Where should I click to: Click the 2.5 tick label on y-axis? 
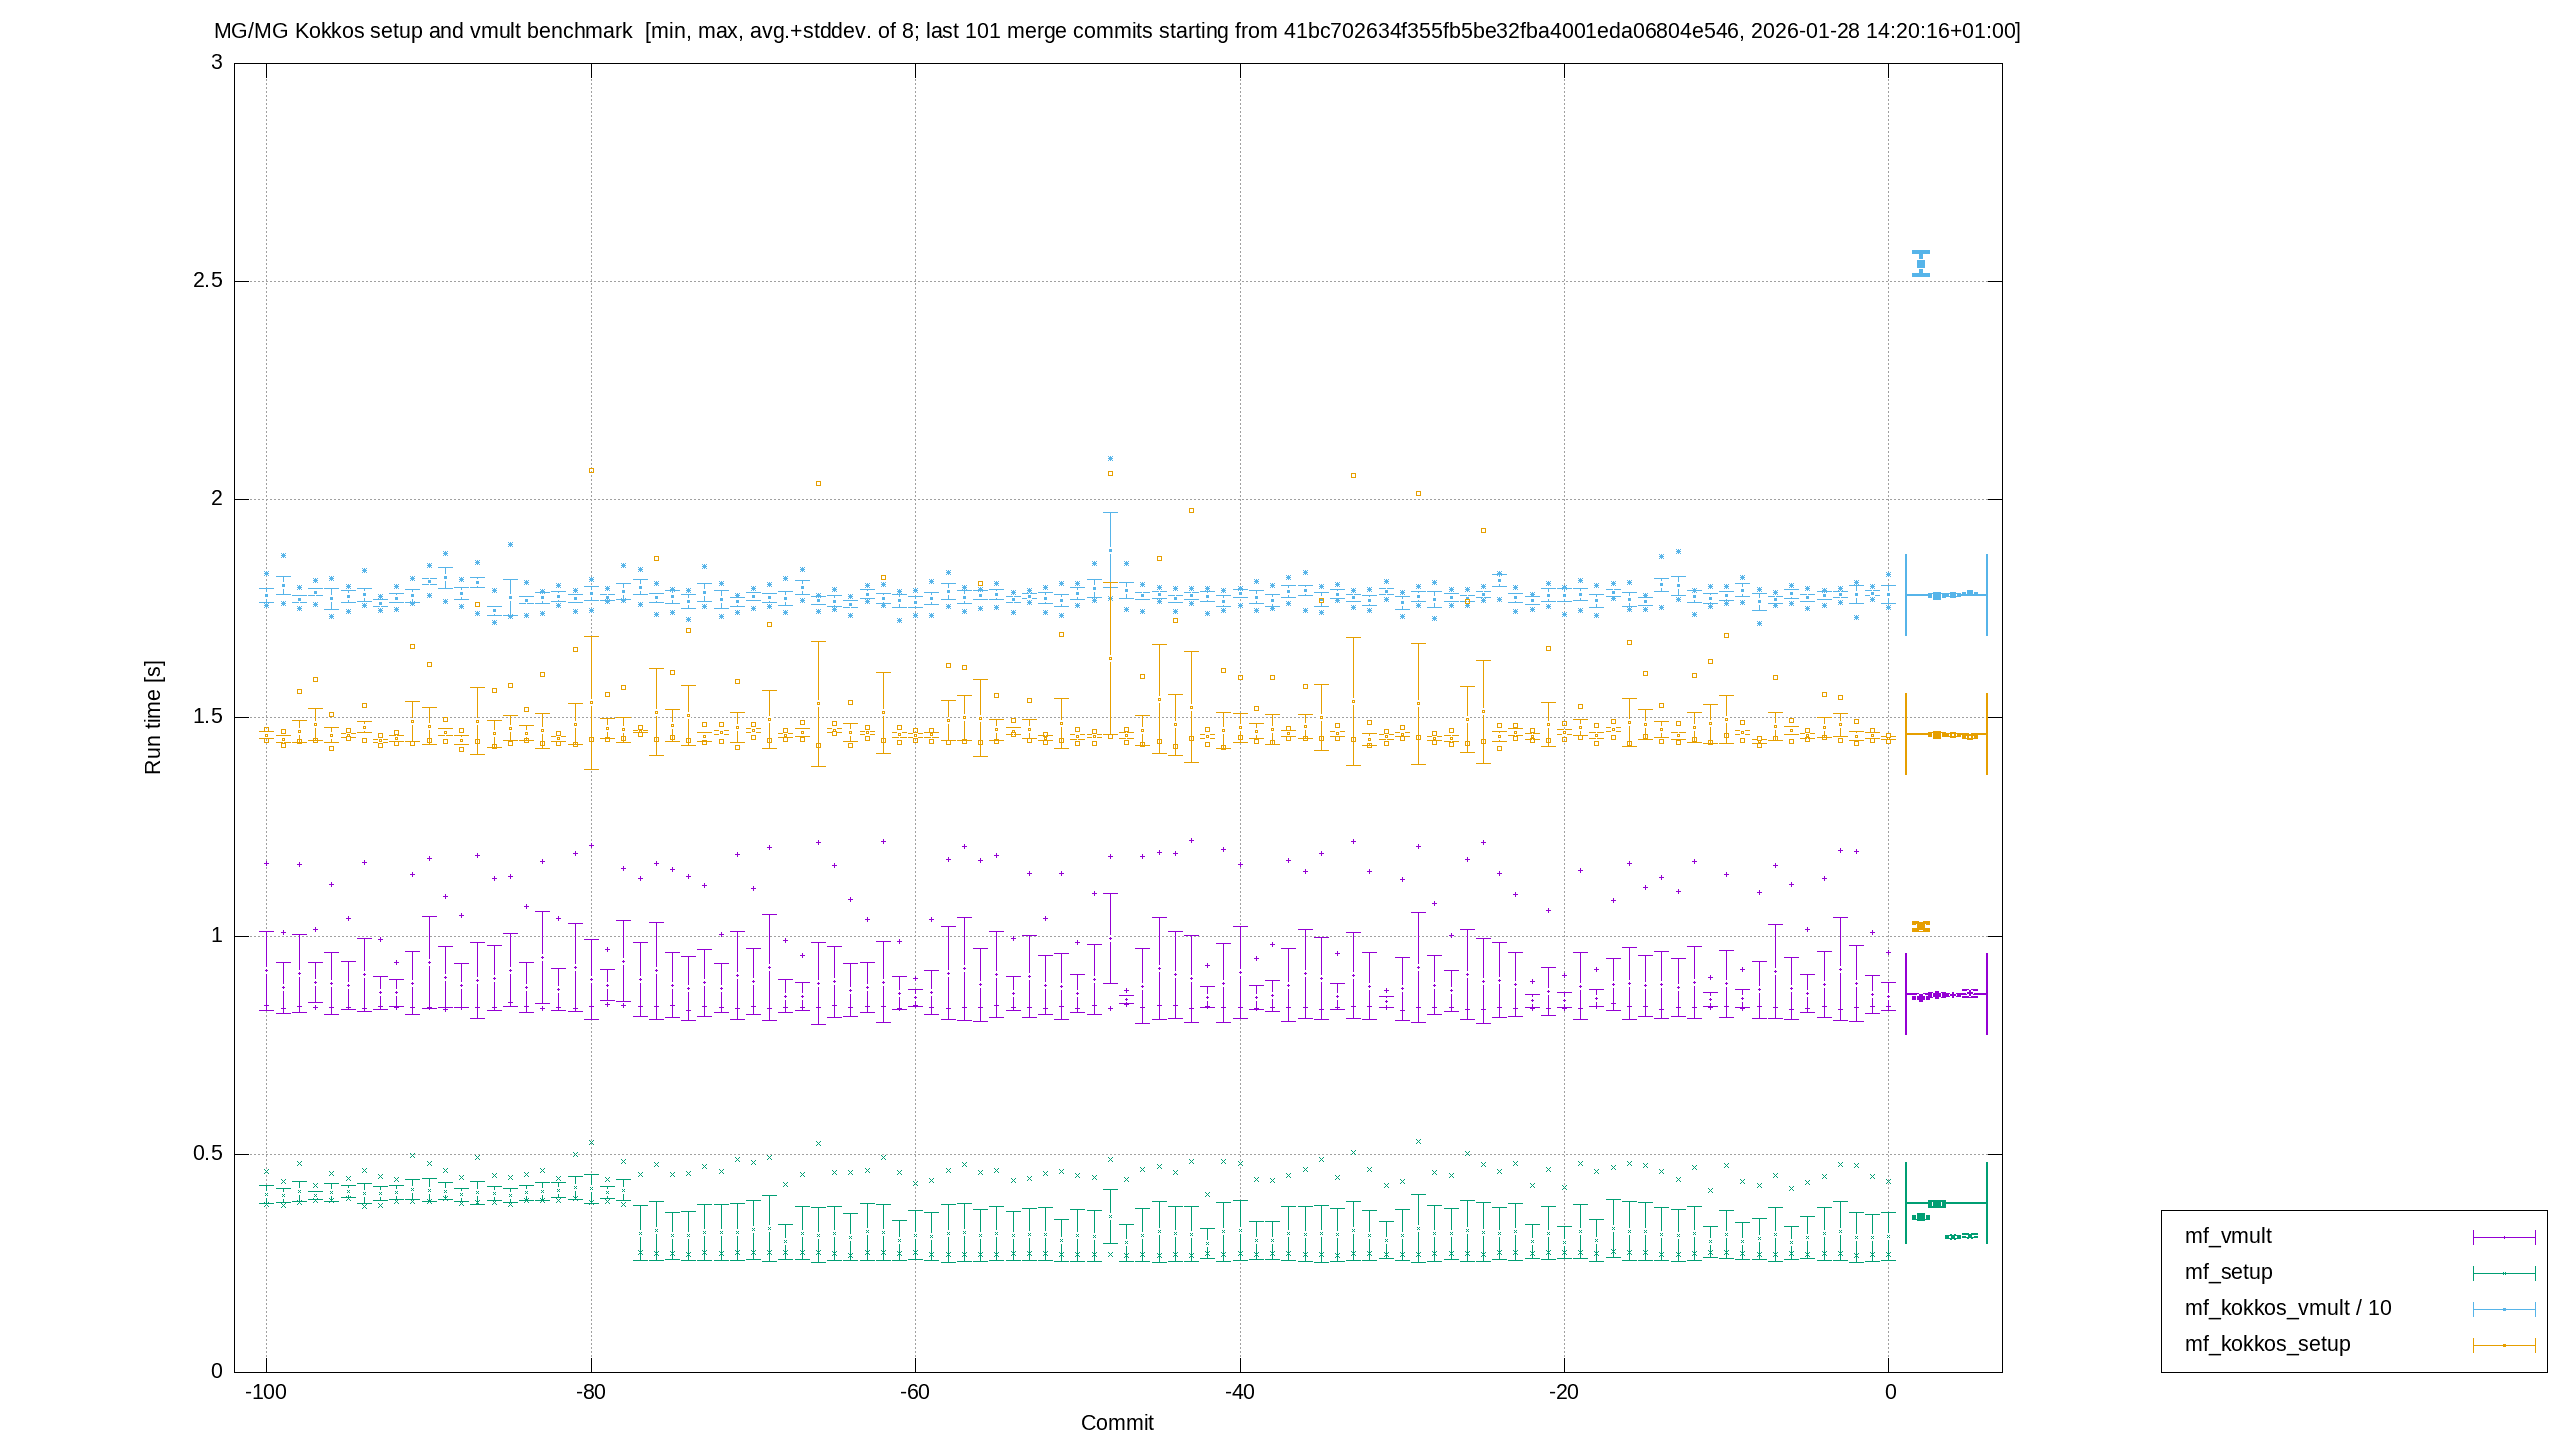click(208, 280)
